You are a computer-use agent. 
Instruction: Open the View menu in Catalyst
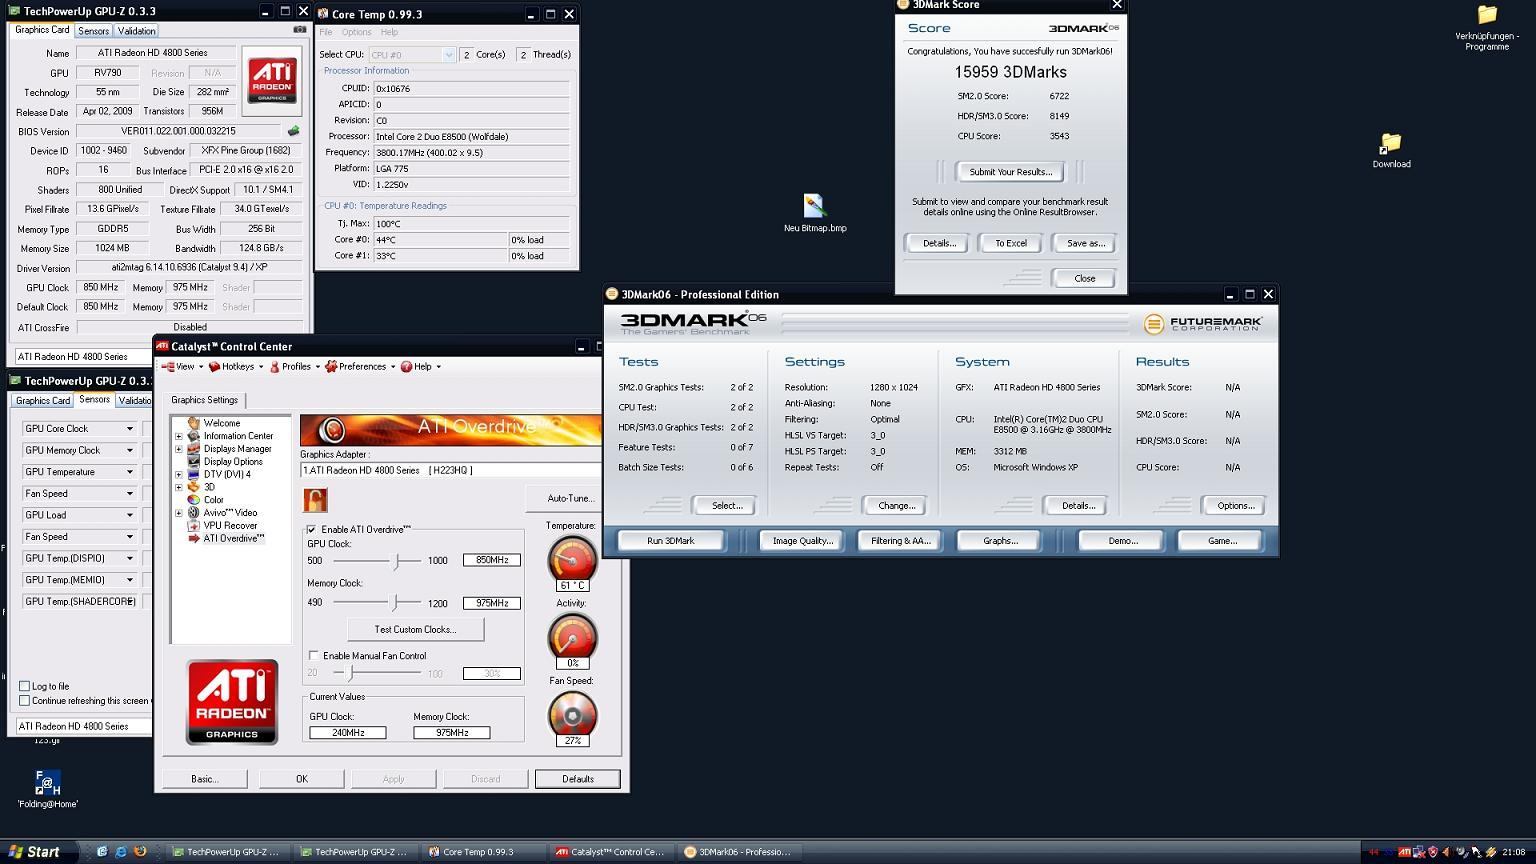181,367
